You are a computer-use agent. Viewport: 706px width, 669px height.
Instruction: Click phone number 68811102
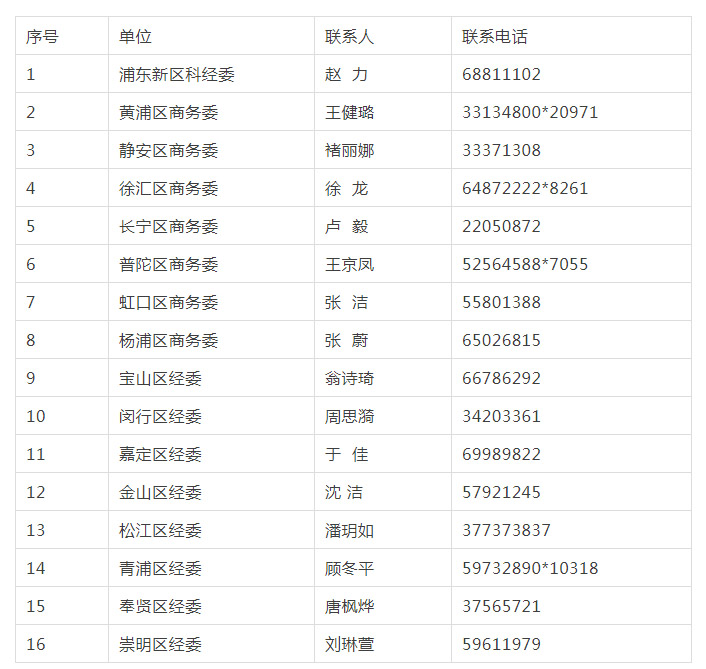[501, 74]
